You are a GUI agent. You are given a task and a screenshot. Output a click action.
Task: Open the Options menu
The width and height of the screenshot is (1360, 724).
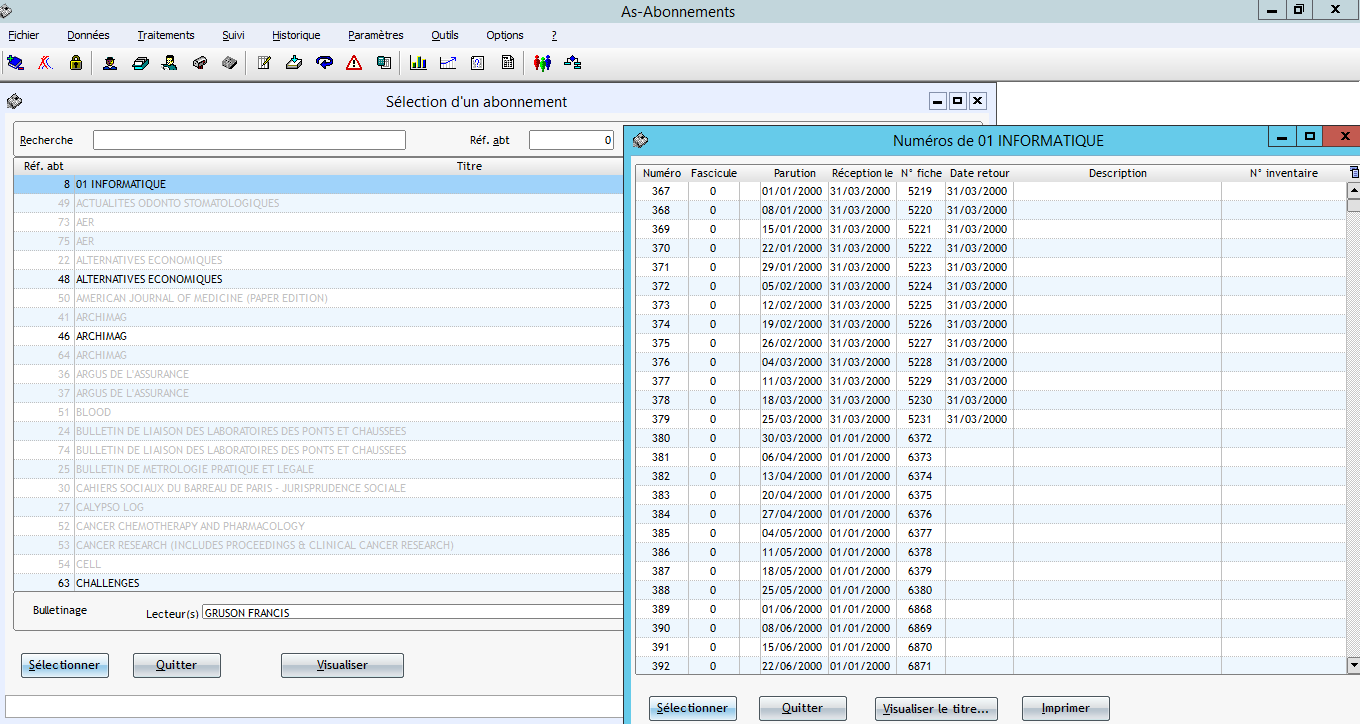click(505, 35)
